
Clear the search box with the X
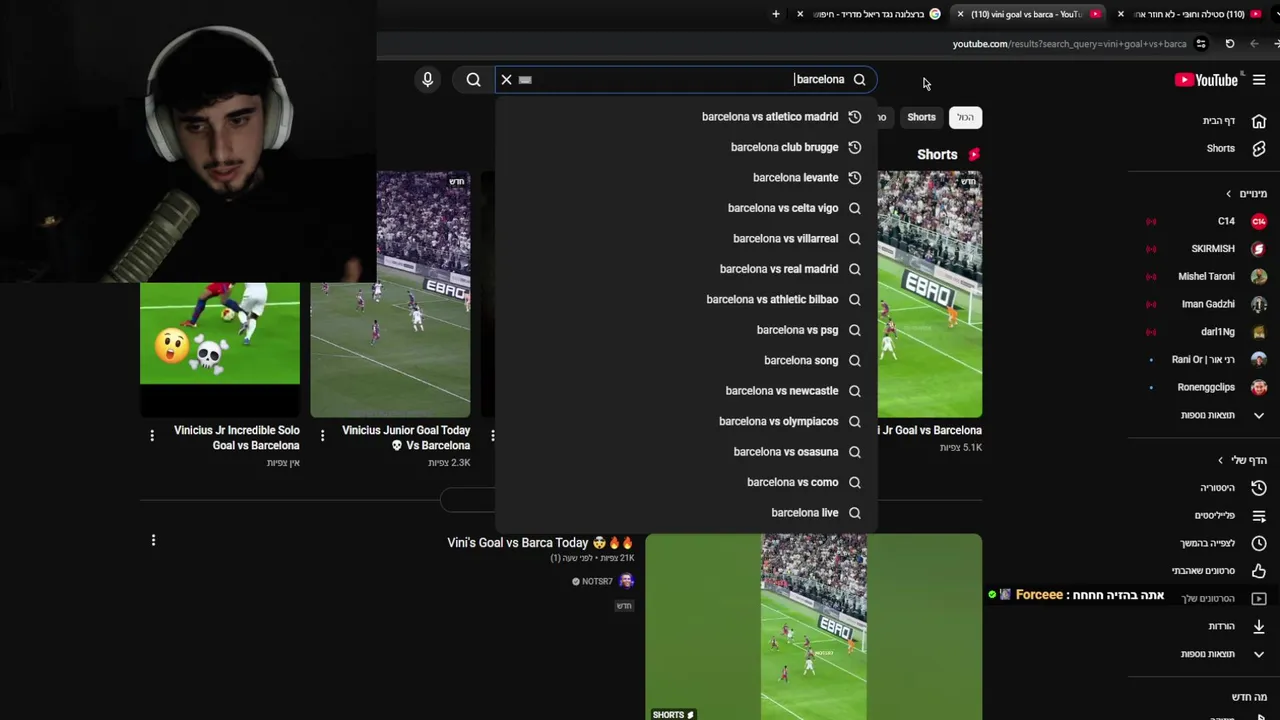pyautogui.click(x=506, y=79)
